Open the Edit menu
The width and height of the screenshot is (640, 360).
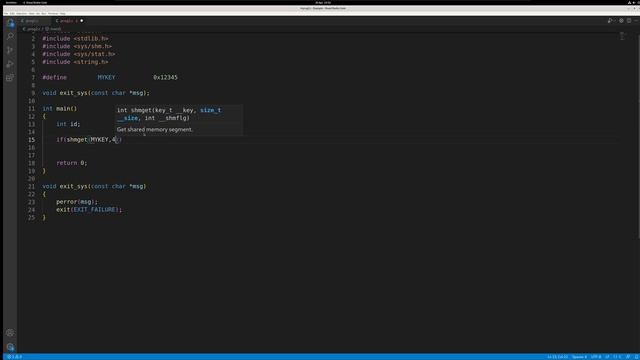click(12, 13)
